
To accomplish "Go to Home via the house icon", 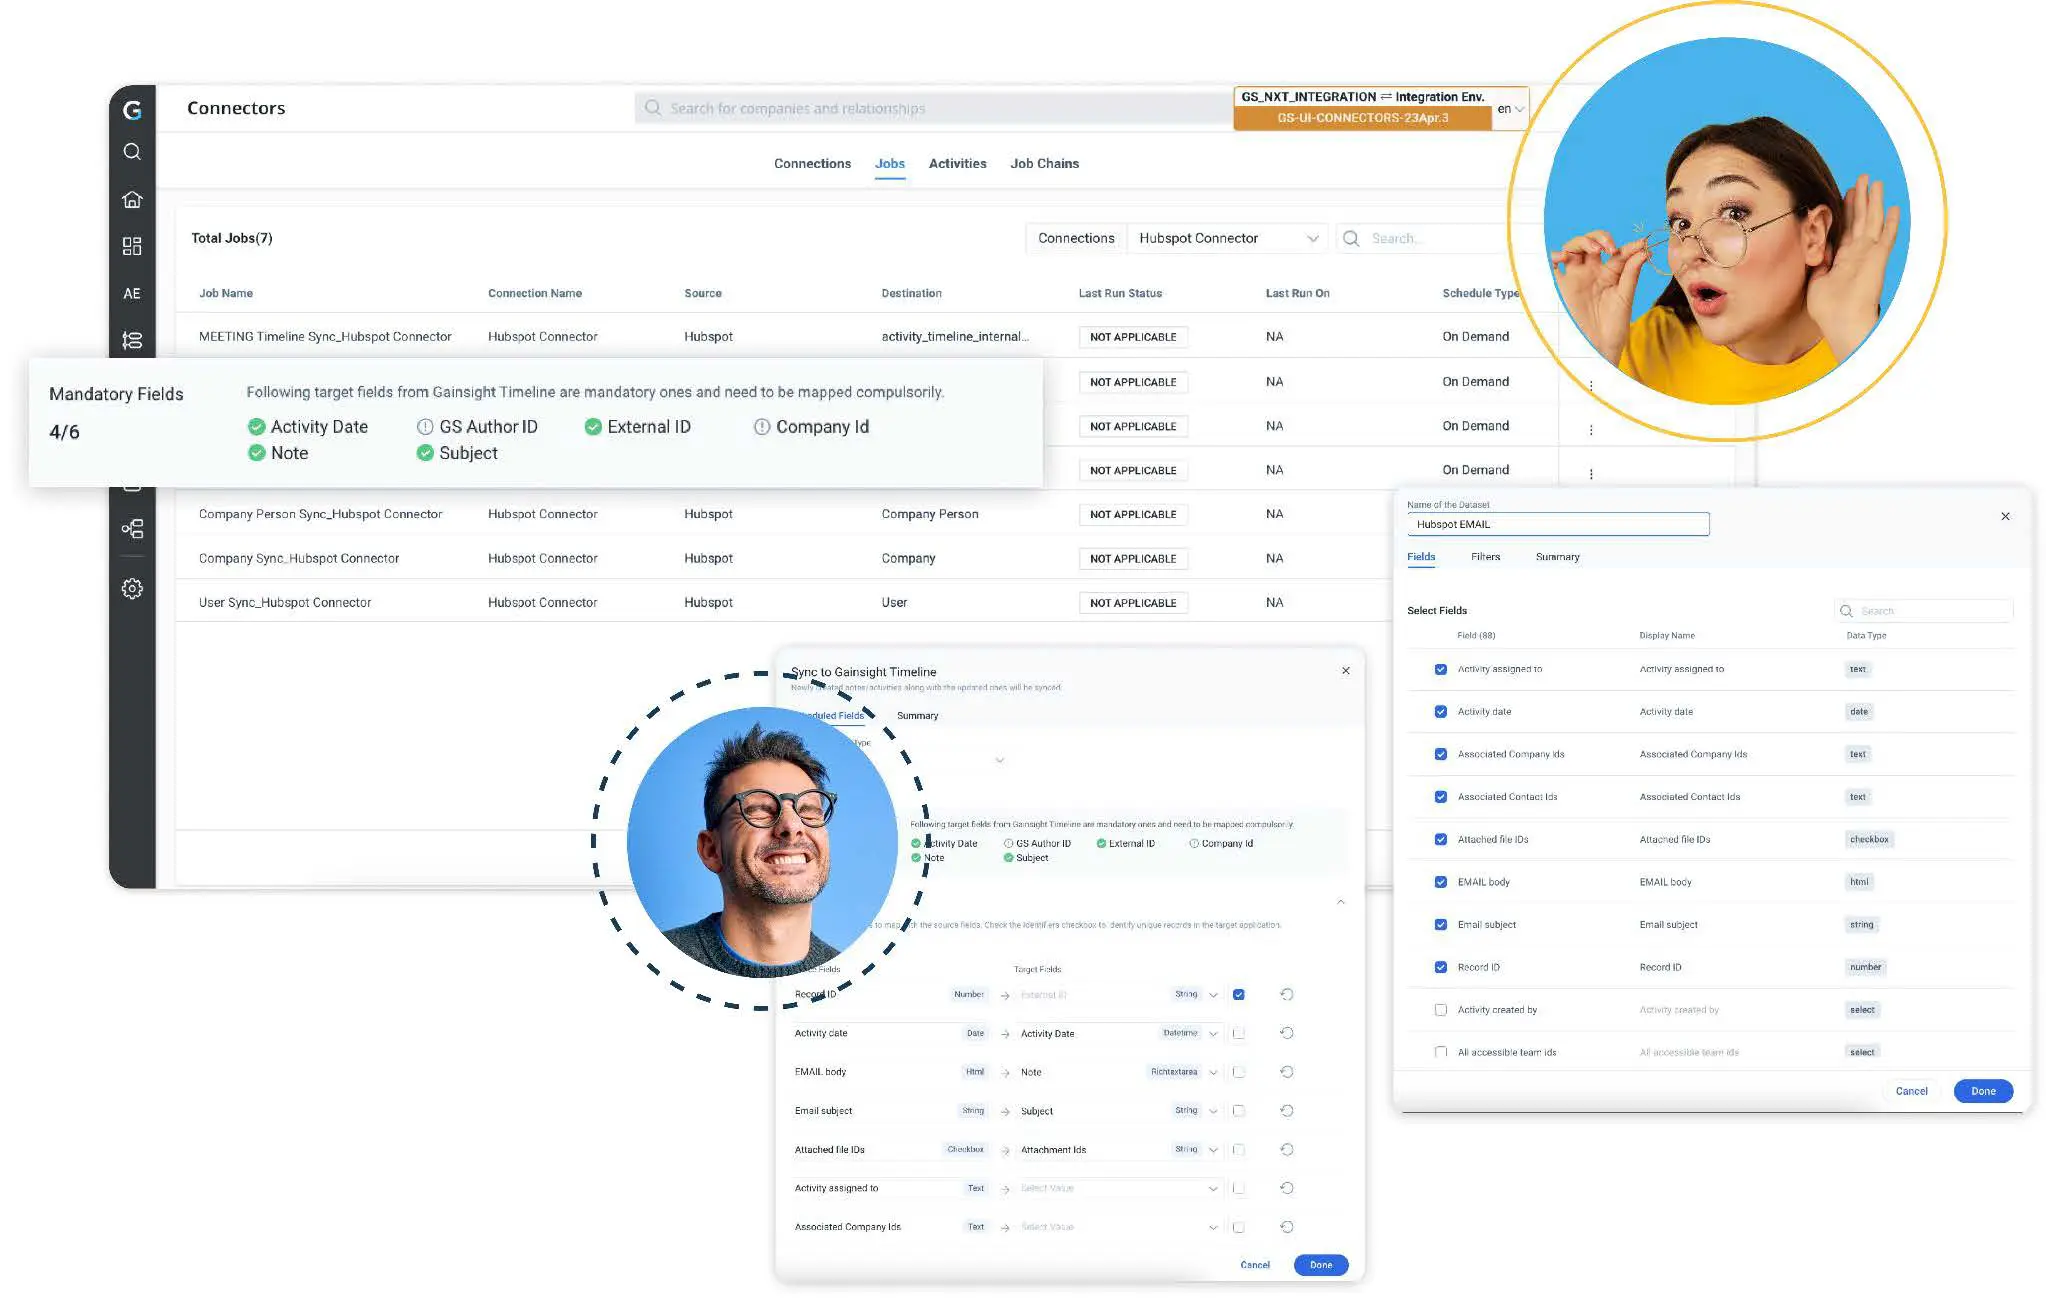I will [132, 199].
